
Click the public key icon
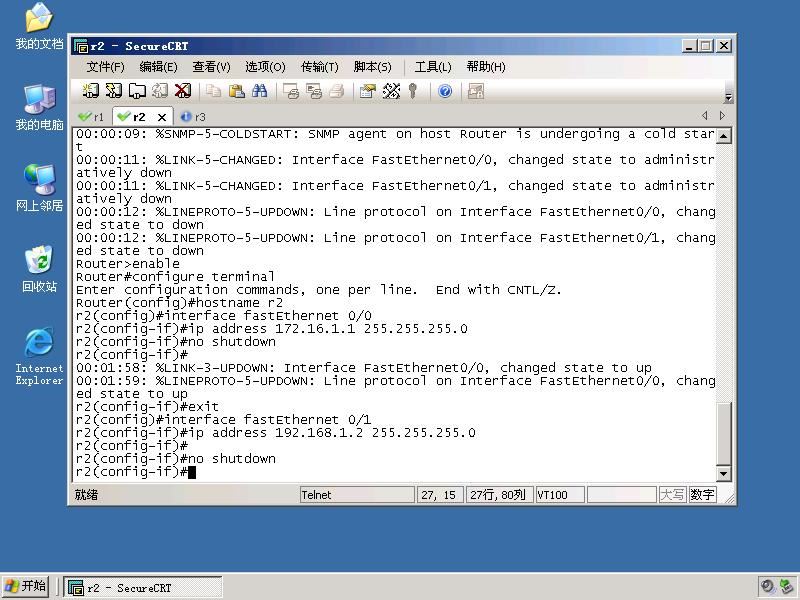[413, 91]
